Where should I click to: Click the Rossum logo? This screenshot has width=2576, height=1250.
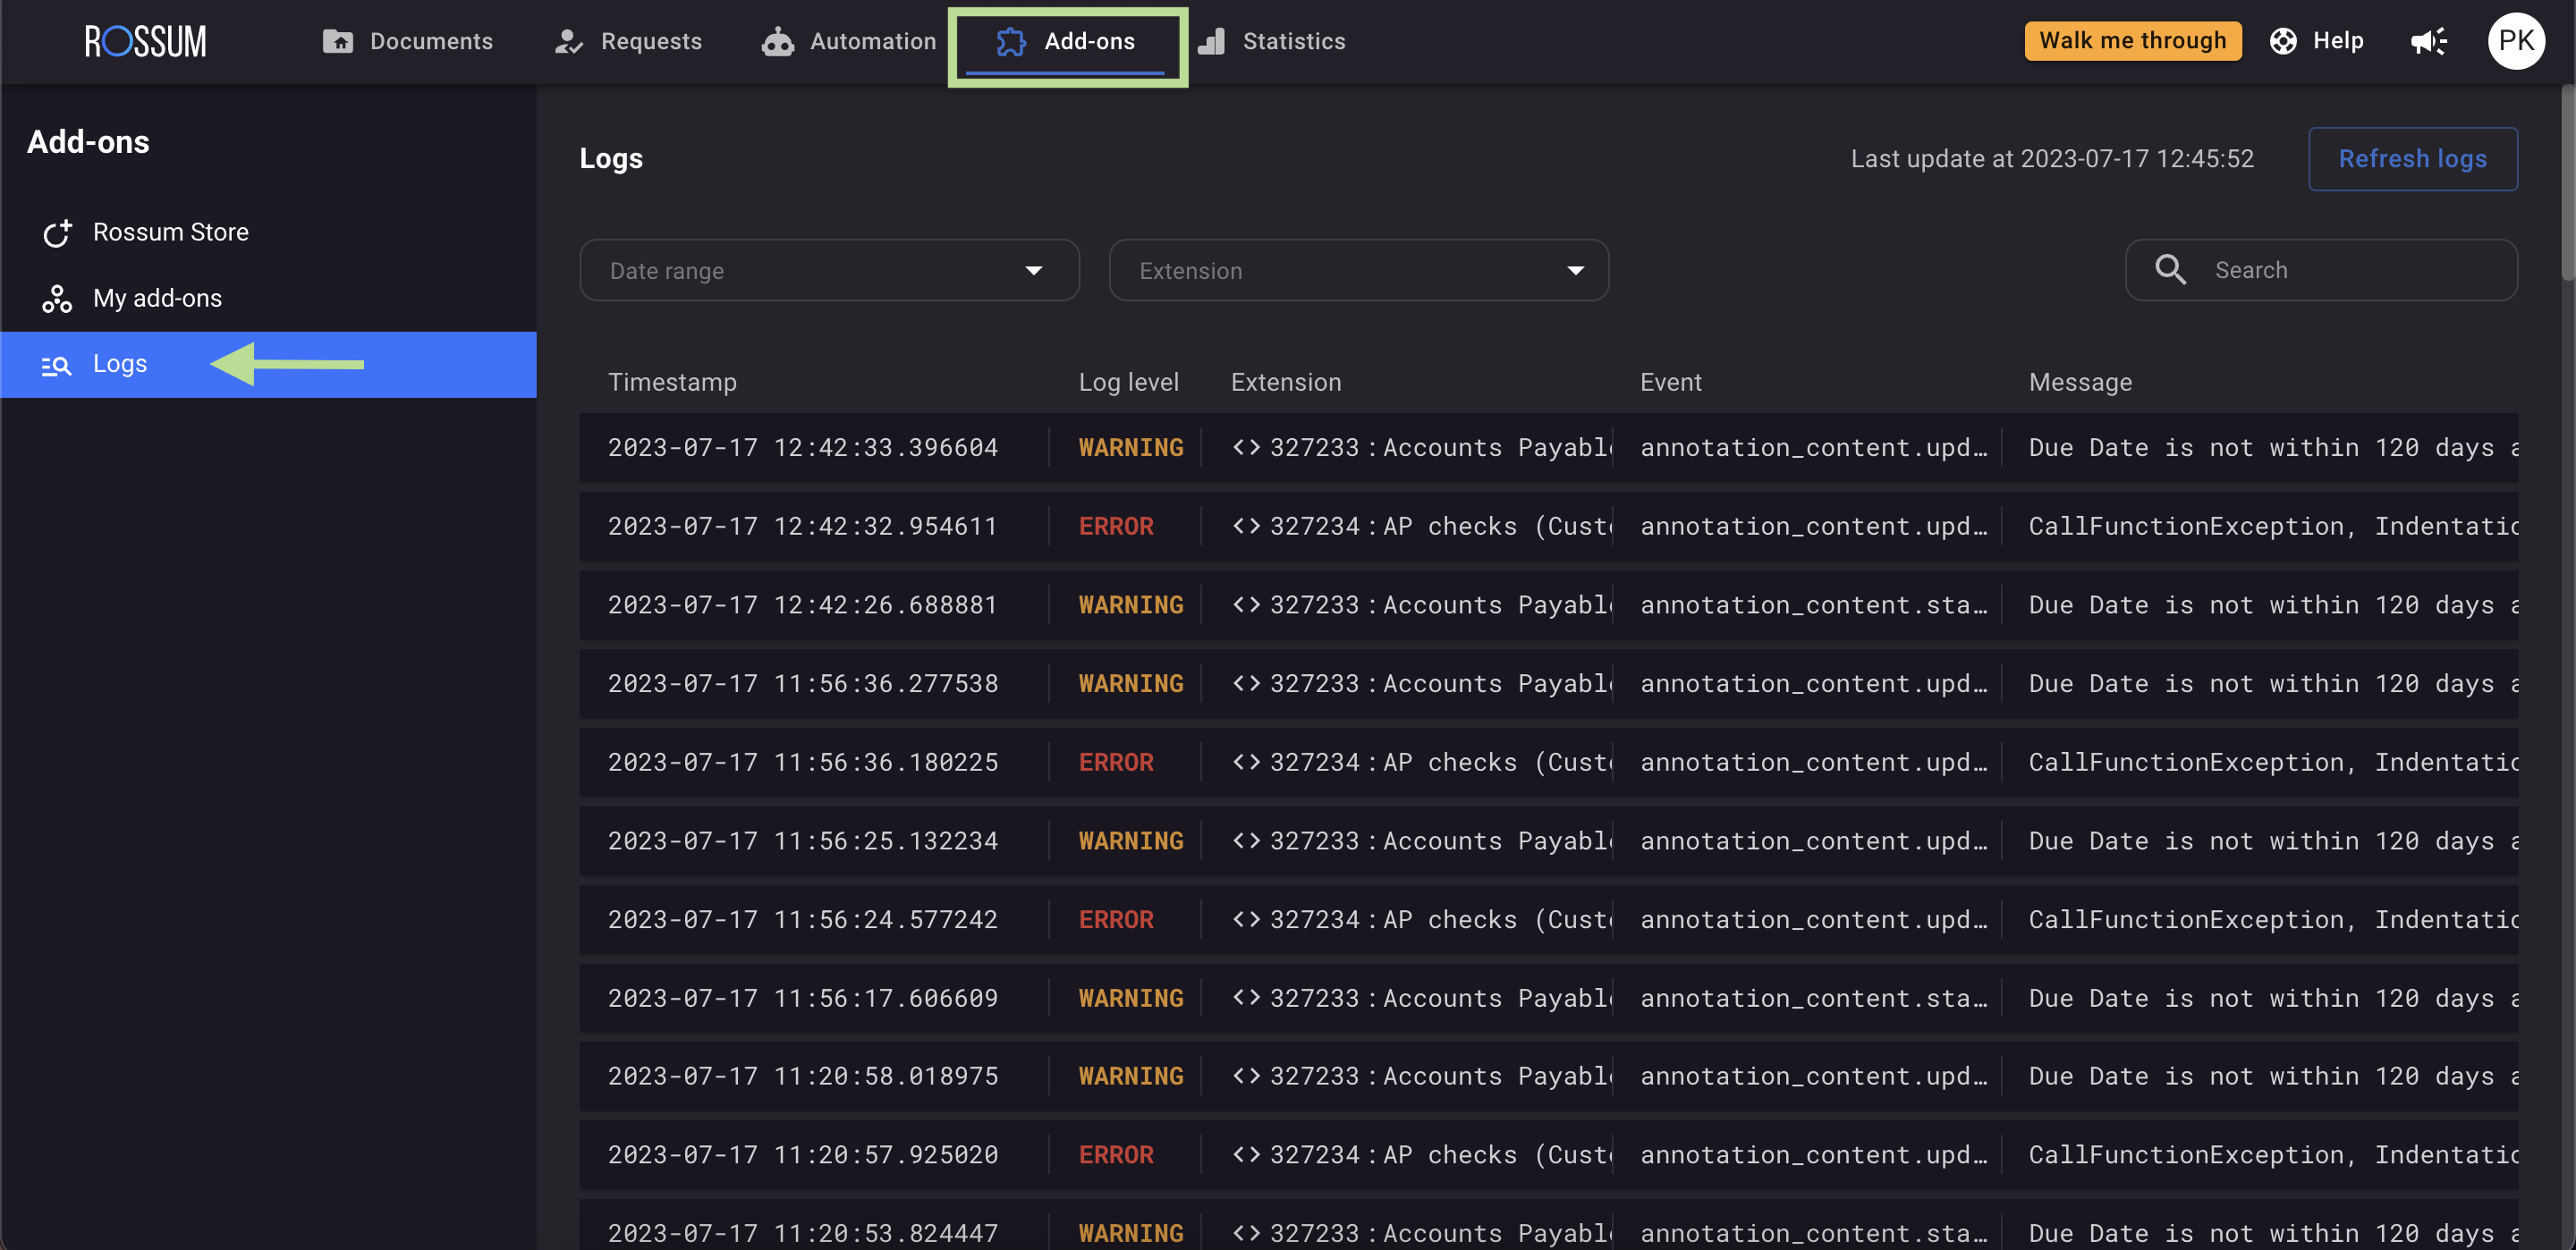(x=145, y=41)
